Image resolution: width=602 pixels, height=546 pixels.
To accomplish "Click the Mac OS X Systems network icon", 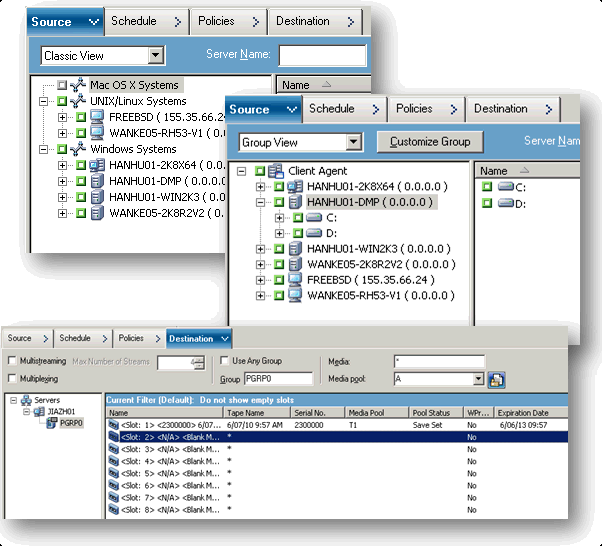I will tap(78, 85).
